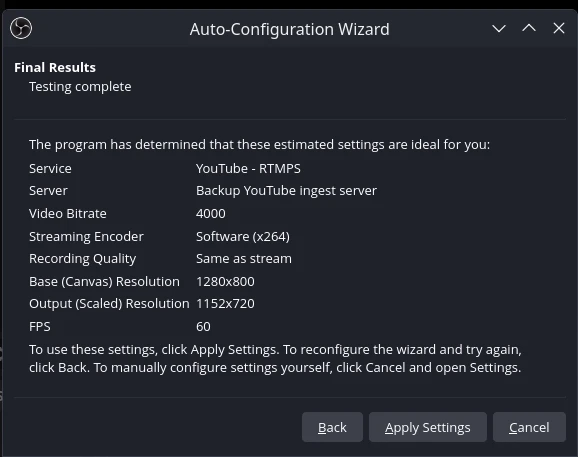Click the YouTube - RTMPS service value
The width and height of the screenshot is (578, 457).
click(248, 168)
